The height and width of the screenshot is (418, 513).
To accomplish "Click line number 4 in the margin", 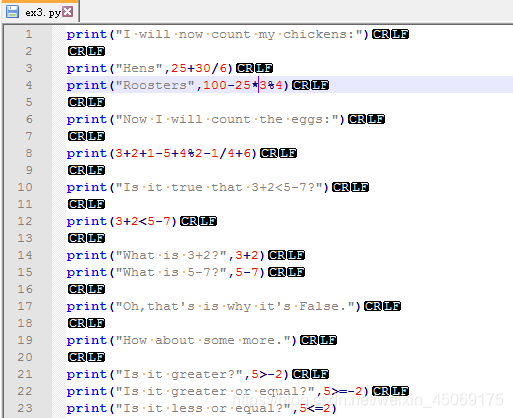I will click(29, 85).
